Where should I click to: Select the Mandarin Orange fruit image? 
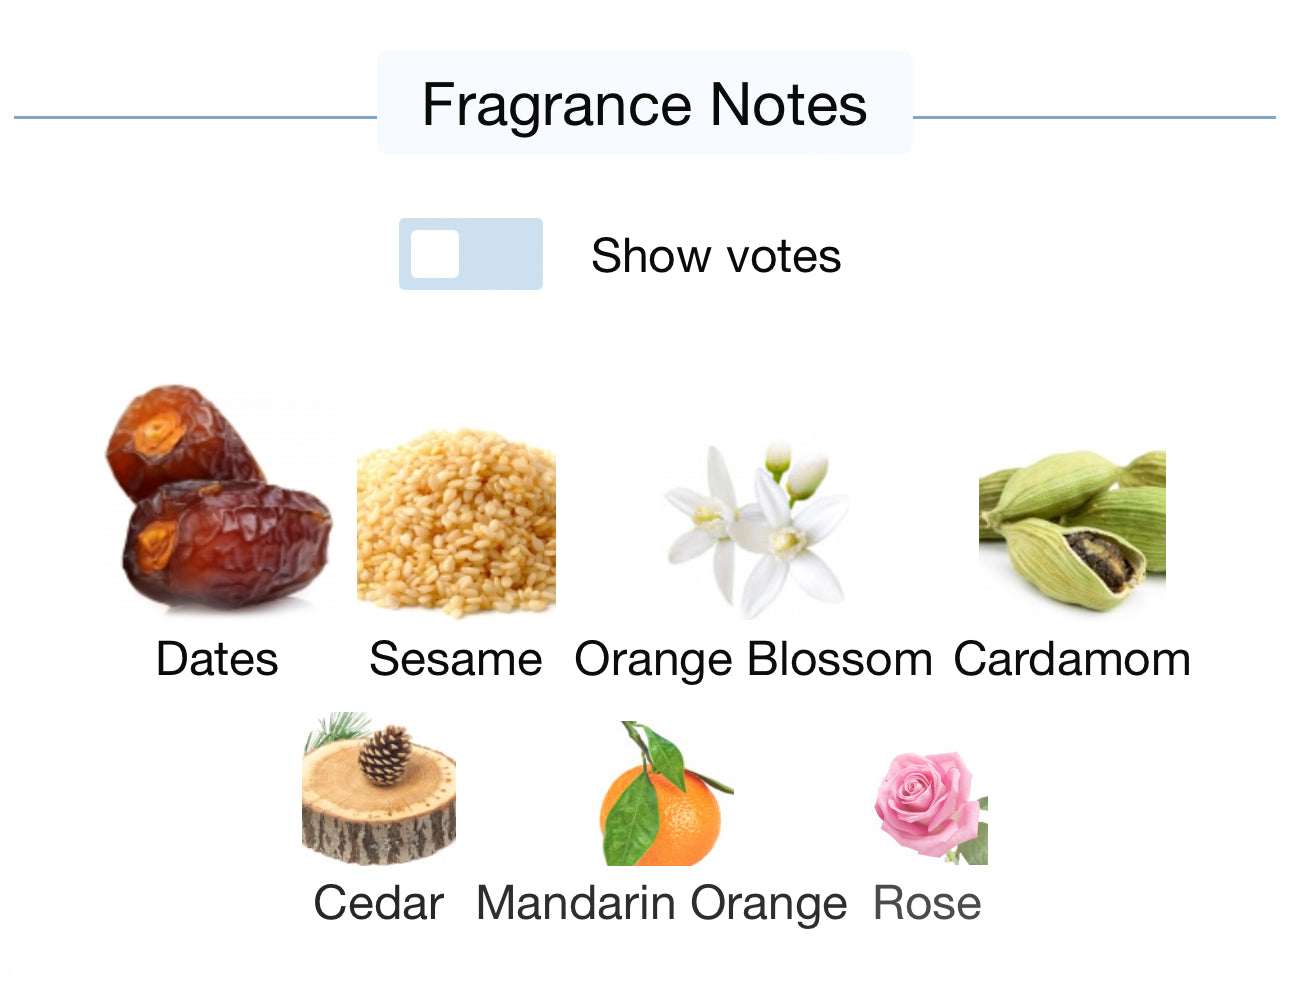(x=661, y=795)
